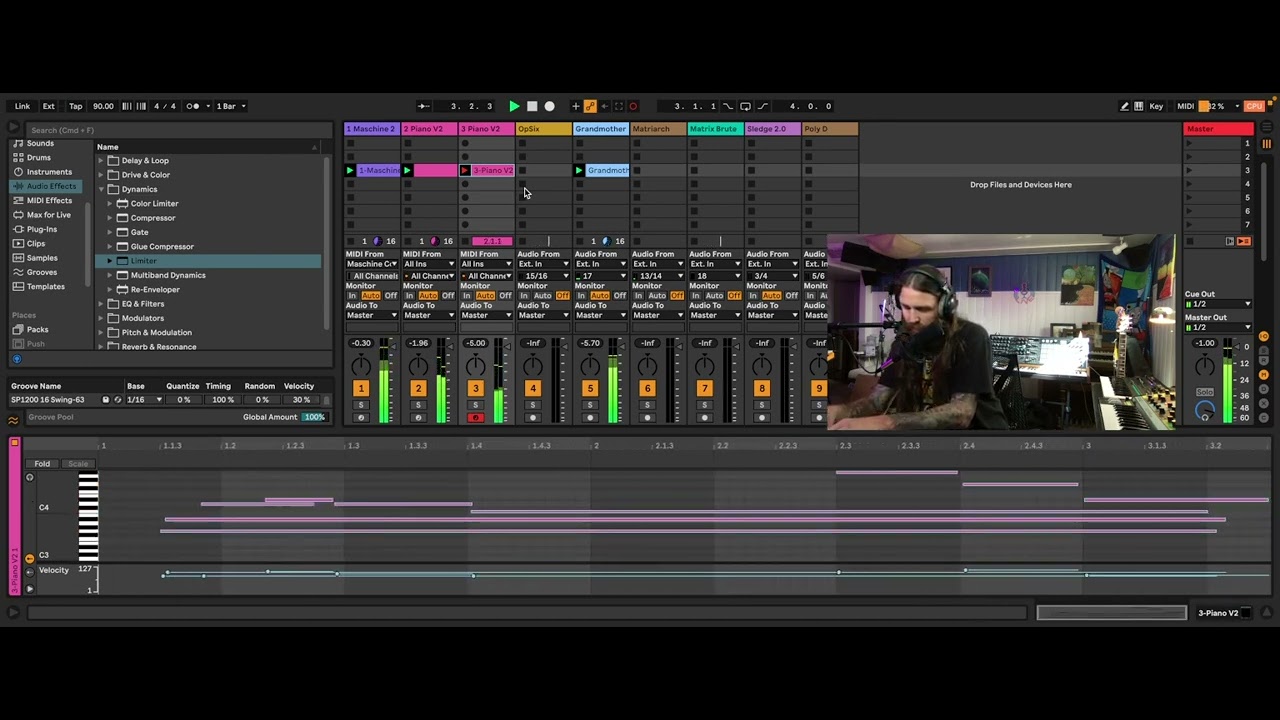Start playback with the Play button
Image resolution: width=1280 pixels, height=720 pixels.
pos(514,106)
